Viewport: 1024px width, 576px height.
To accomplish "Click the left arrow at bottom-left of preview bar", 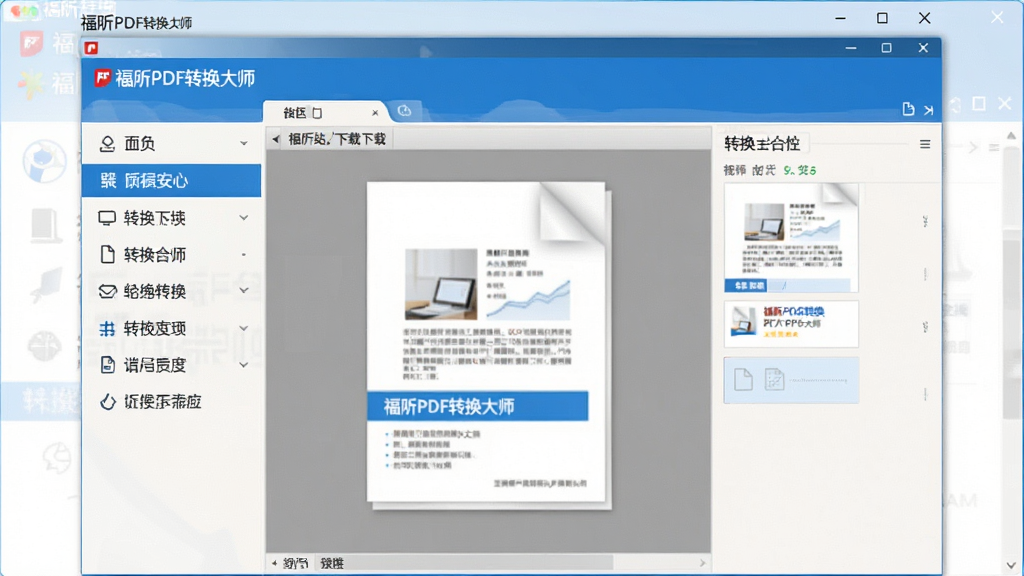I will (x=274, y=563).
